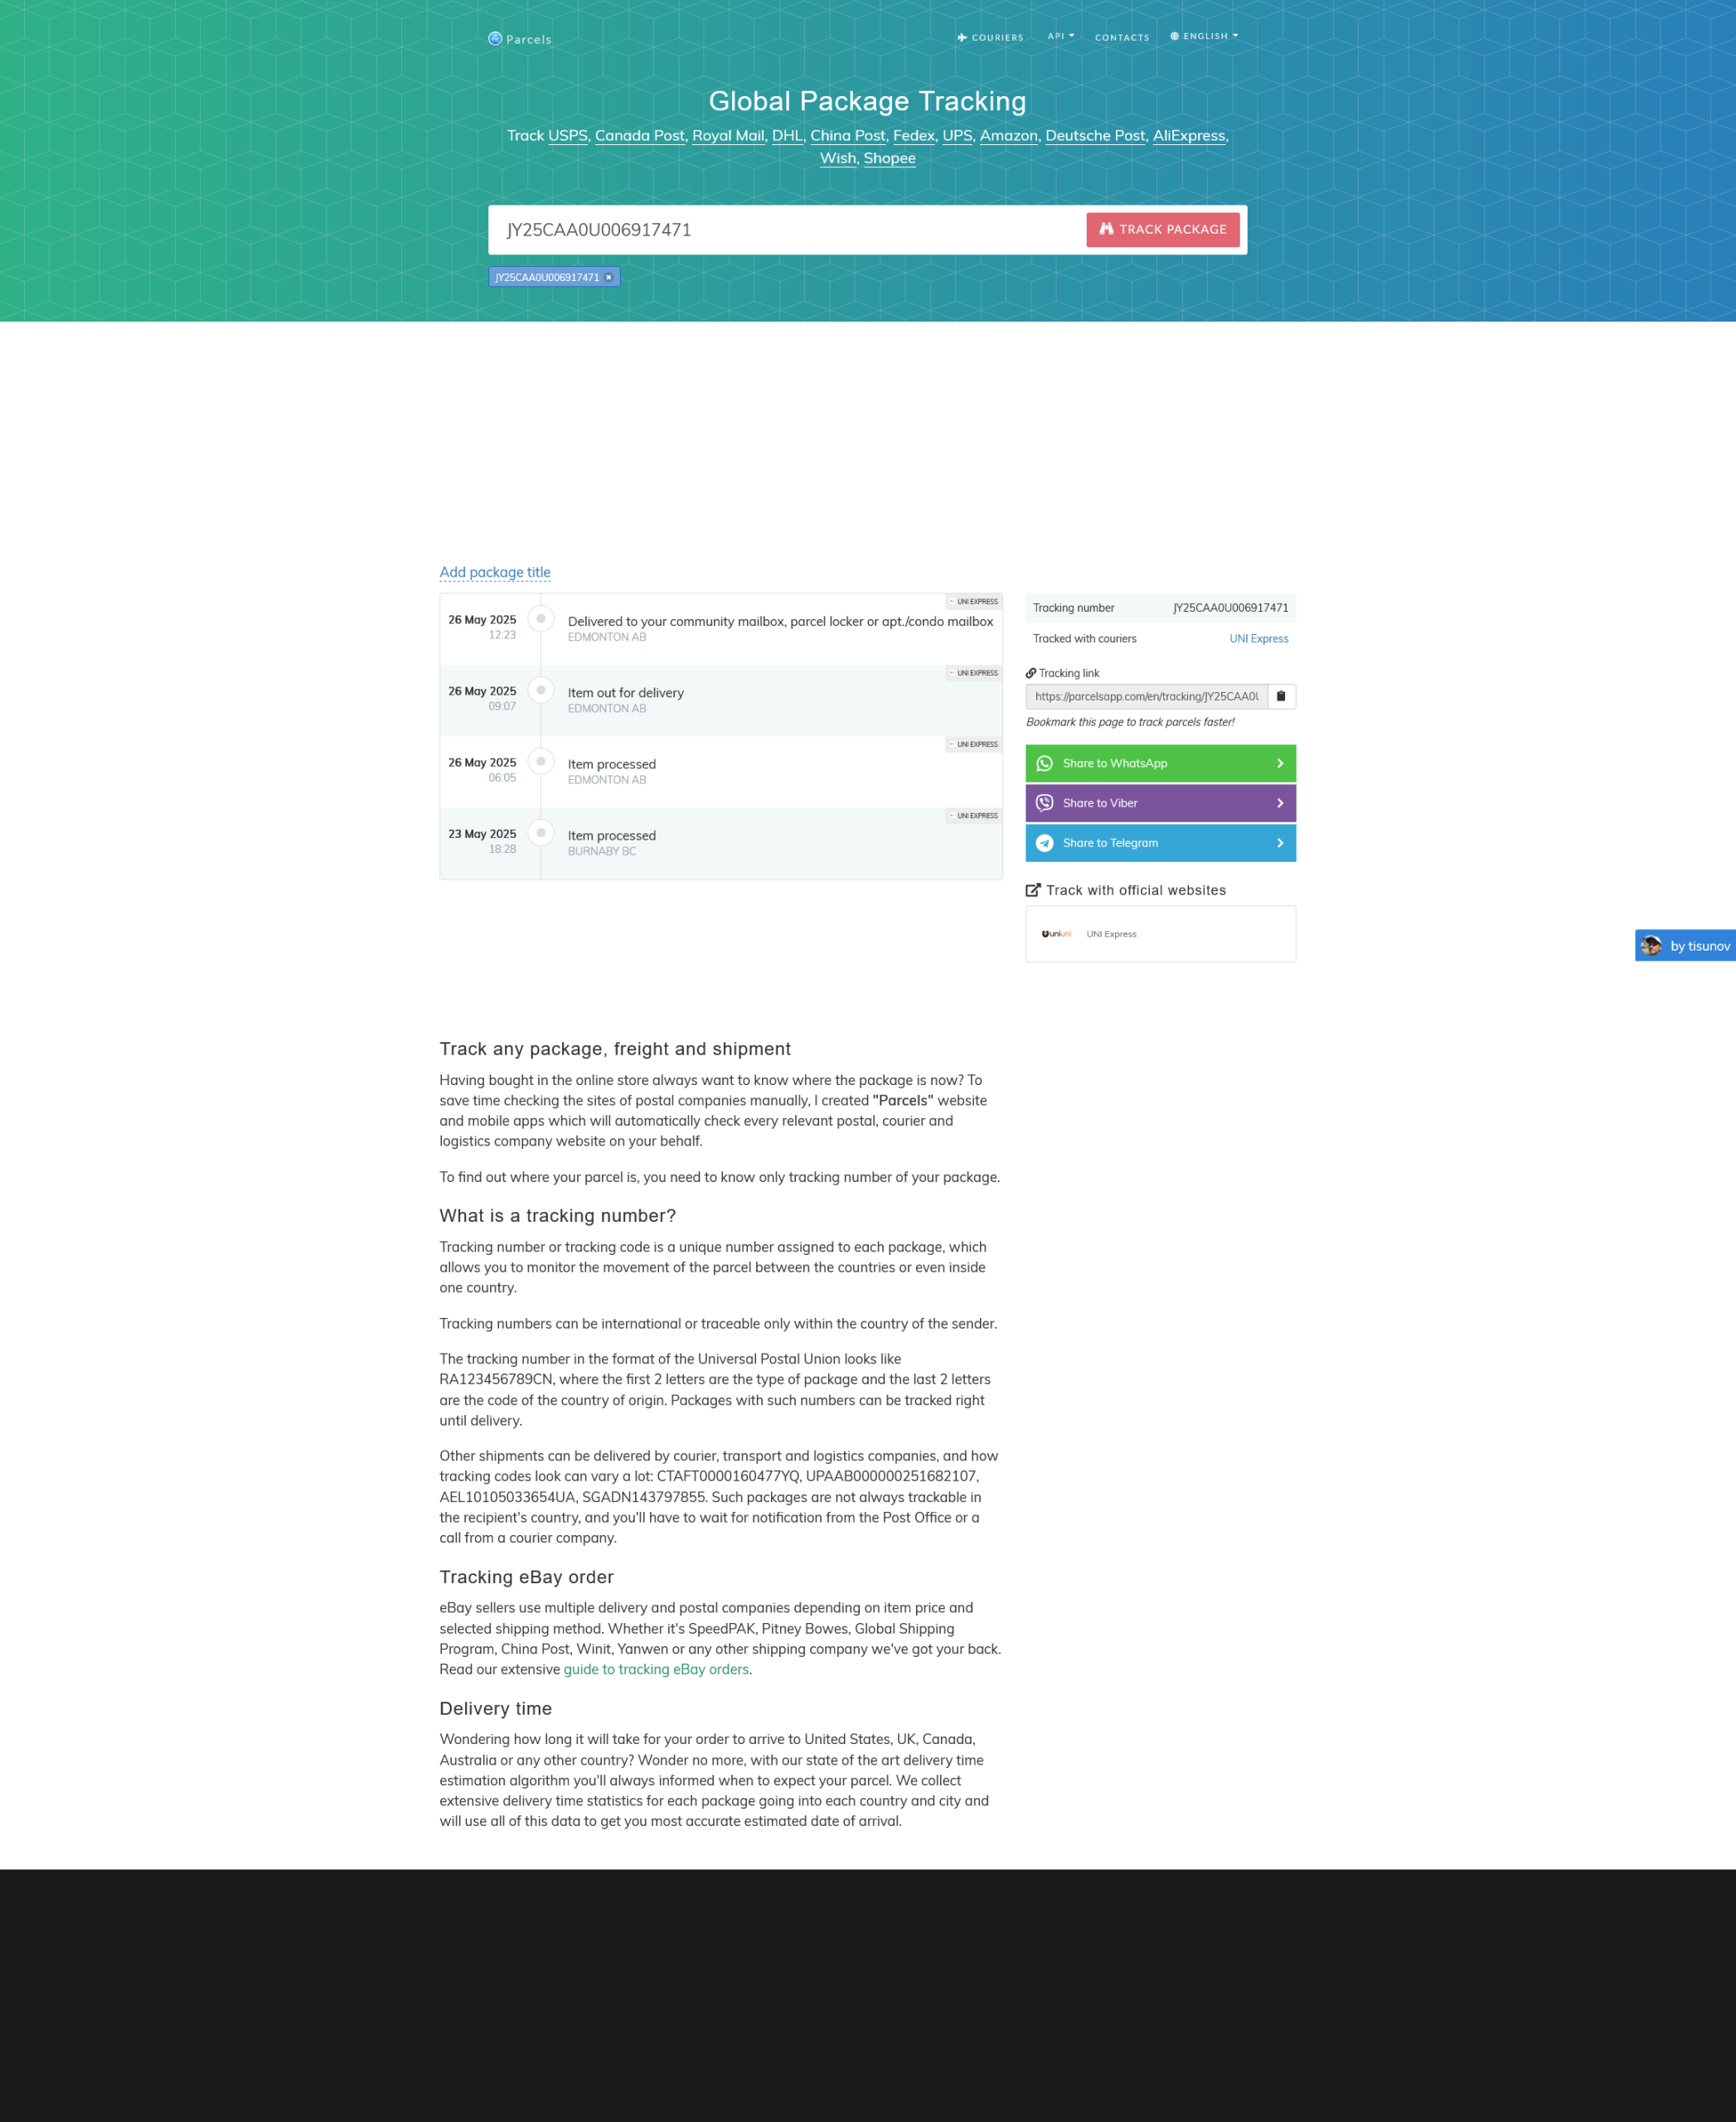The width and height of the screenshot is (1736, 2122).
Task: Click the by tisunov badge
Action: (1685, 946)
